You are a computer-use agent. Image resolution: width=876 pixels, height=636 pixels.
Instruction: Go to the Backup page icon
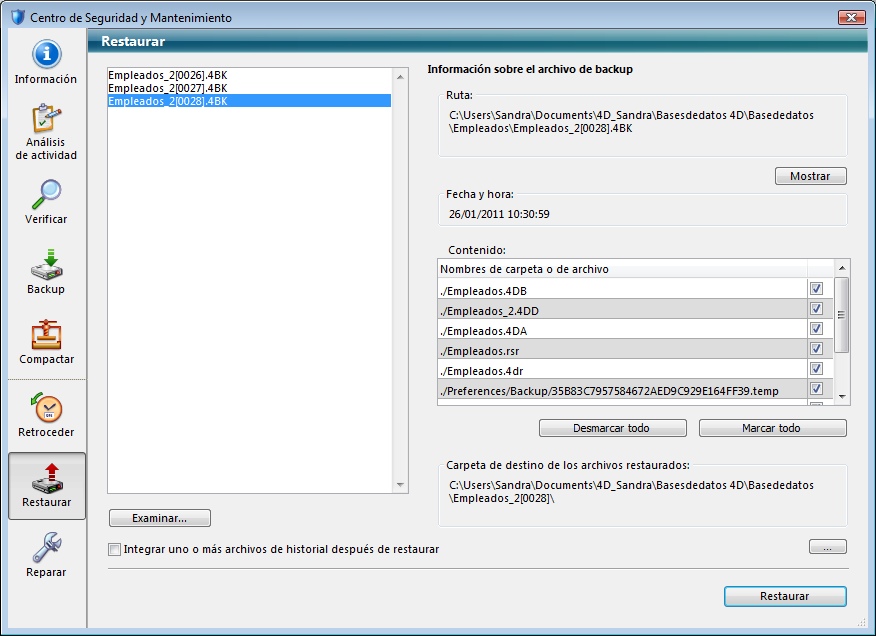(46, 265)
